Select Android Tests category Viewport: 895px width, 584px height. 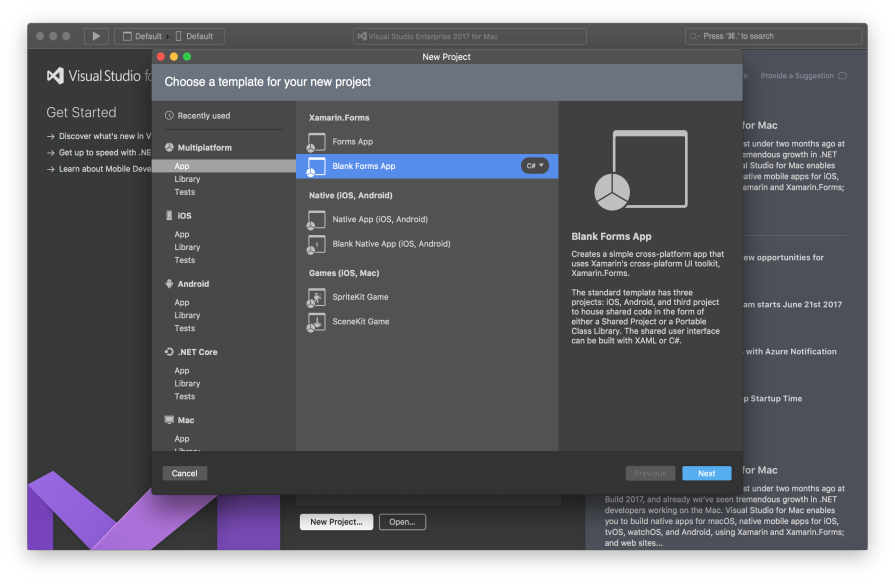[184, 328]
